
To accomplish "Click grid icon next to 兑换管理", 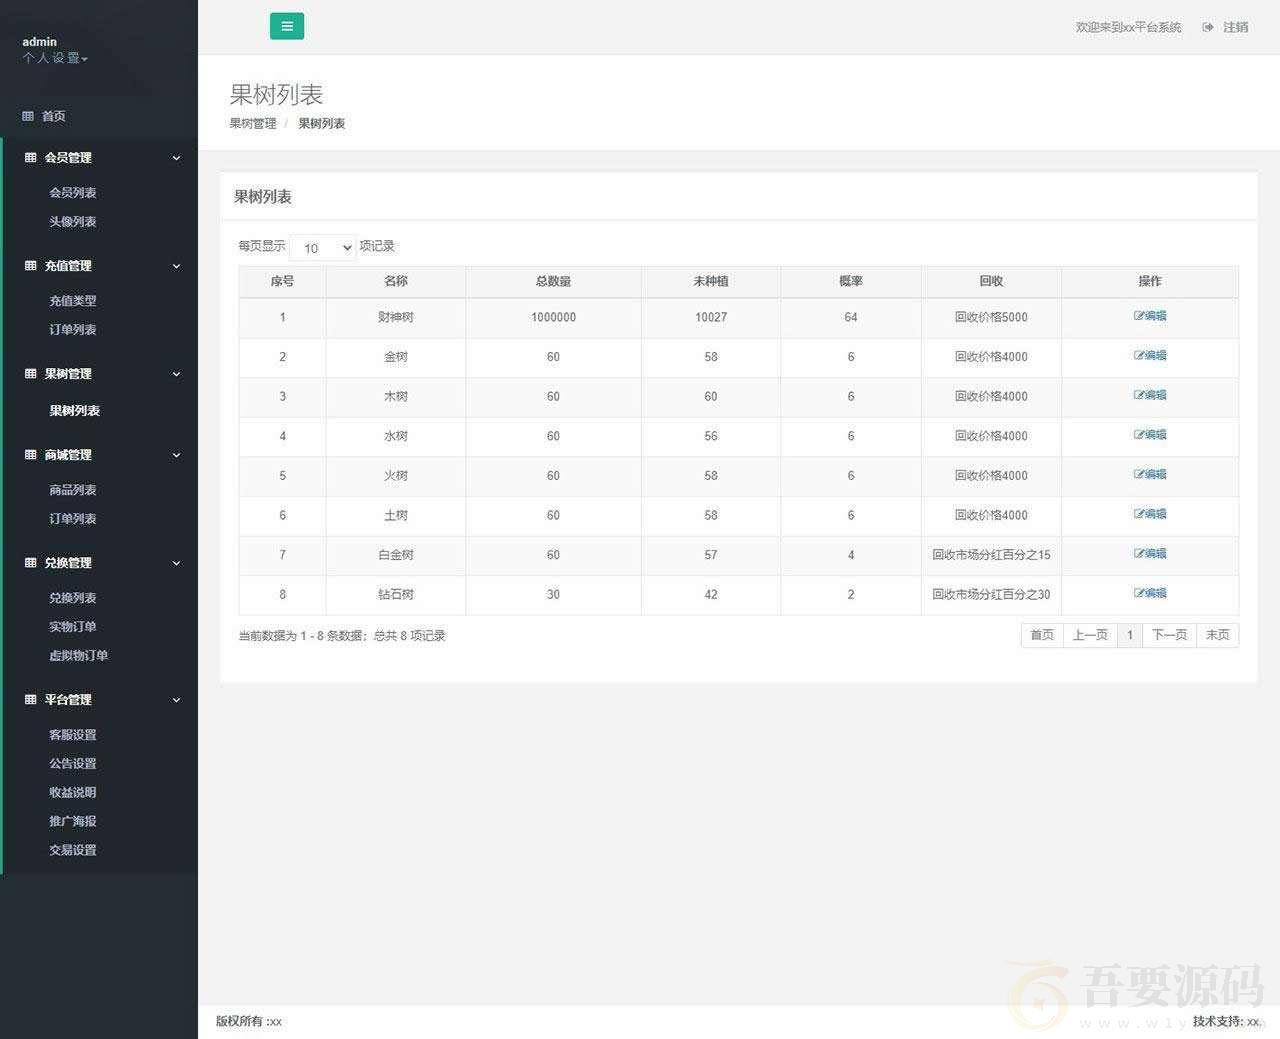I will pyautogui.click(x=30, y=563).
